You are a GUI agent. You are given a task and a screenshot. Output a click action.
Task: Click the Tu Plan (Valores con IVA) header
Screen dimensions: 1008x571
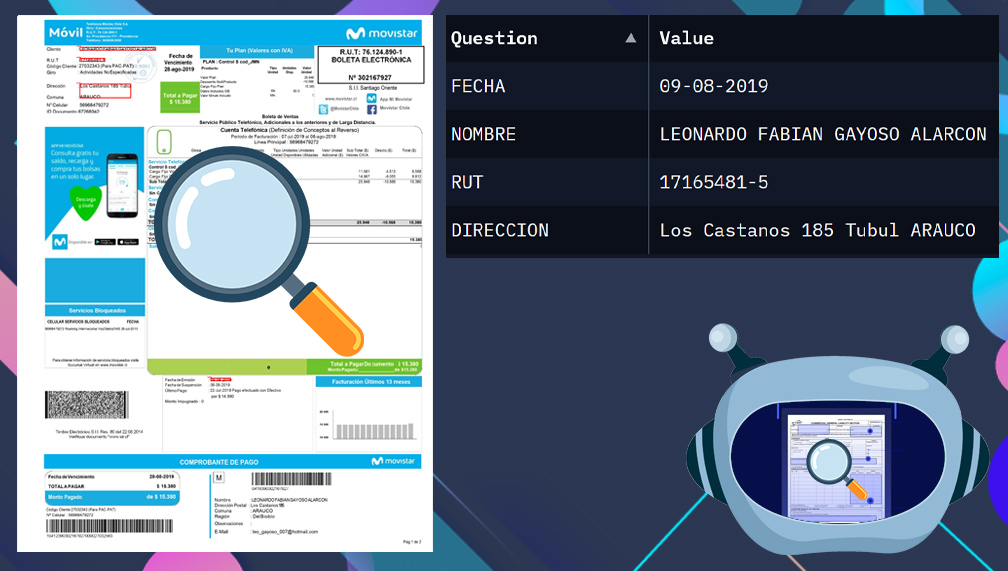point(257,50)
